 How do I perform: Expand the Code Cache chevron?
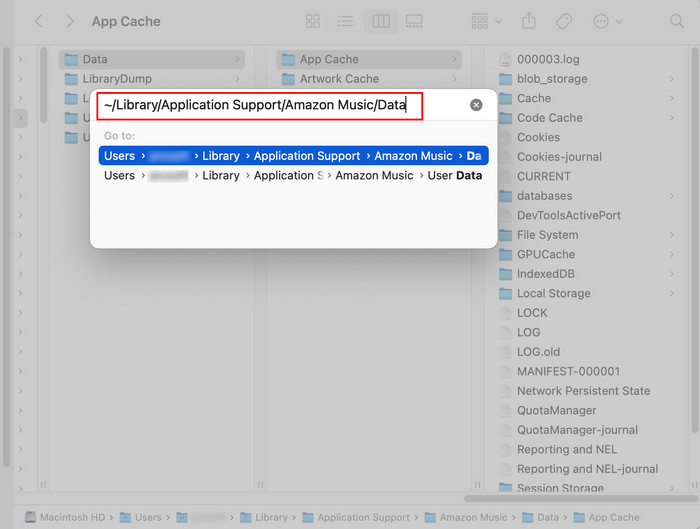coord(671,118)
